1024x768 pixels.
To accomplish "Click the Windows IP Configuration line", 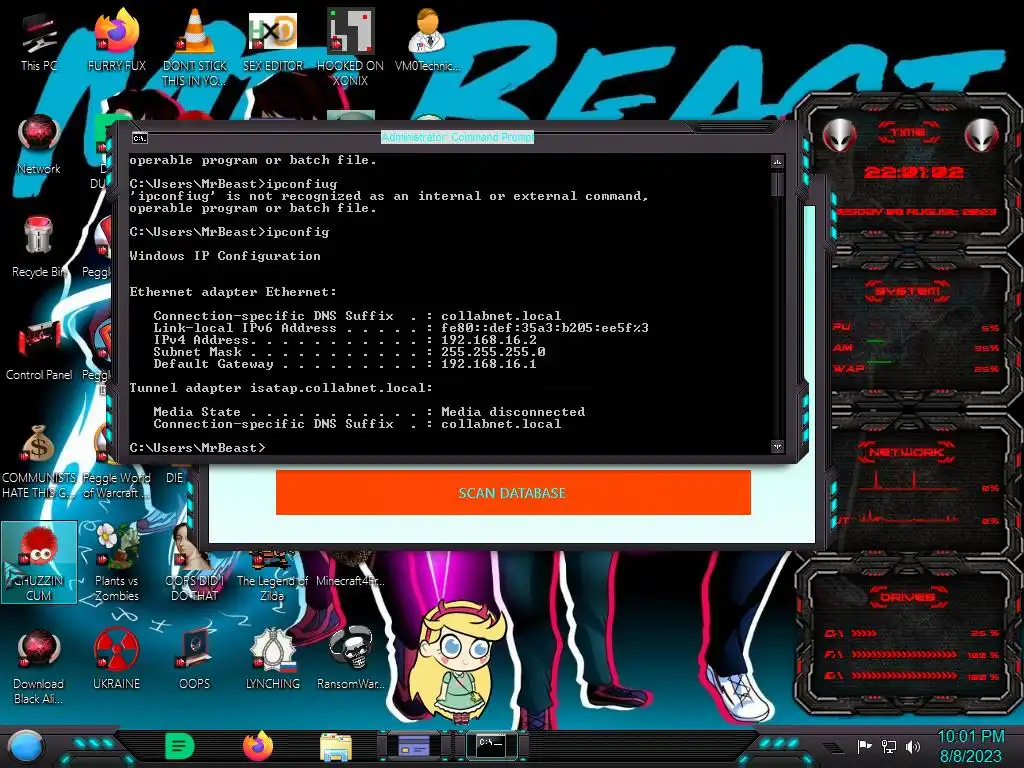I will tap(225, 256).
